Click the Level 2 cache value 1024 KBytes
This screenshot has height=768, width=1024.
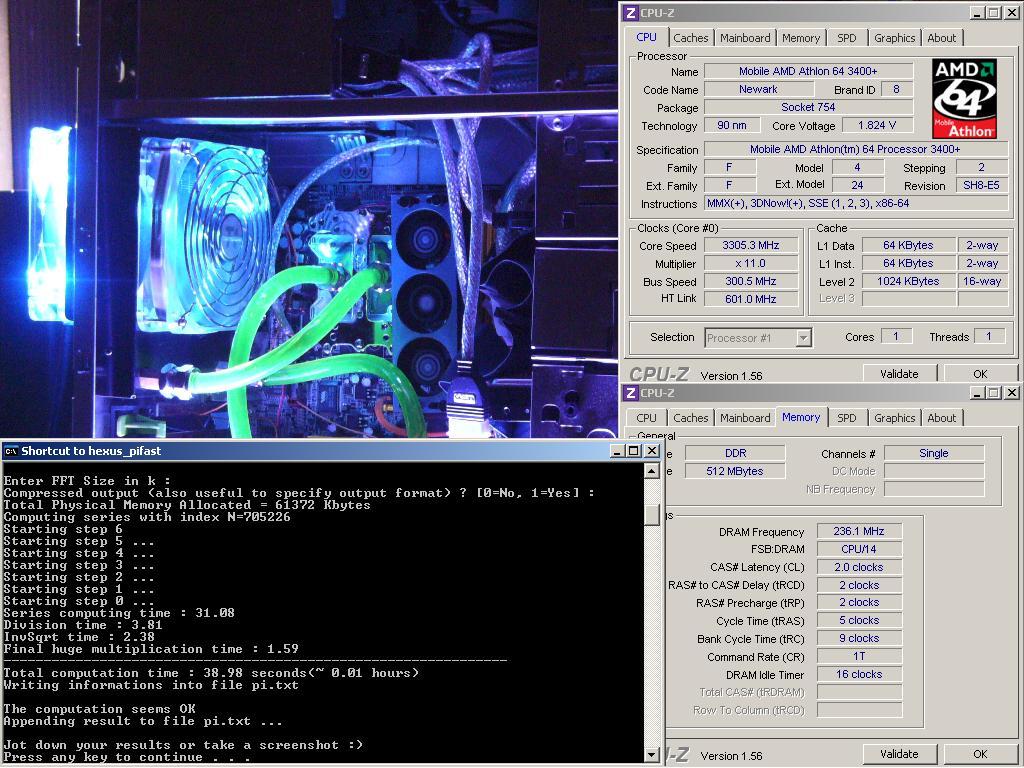[x=908, y=281]
